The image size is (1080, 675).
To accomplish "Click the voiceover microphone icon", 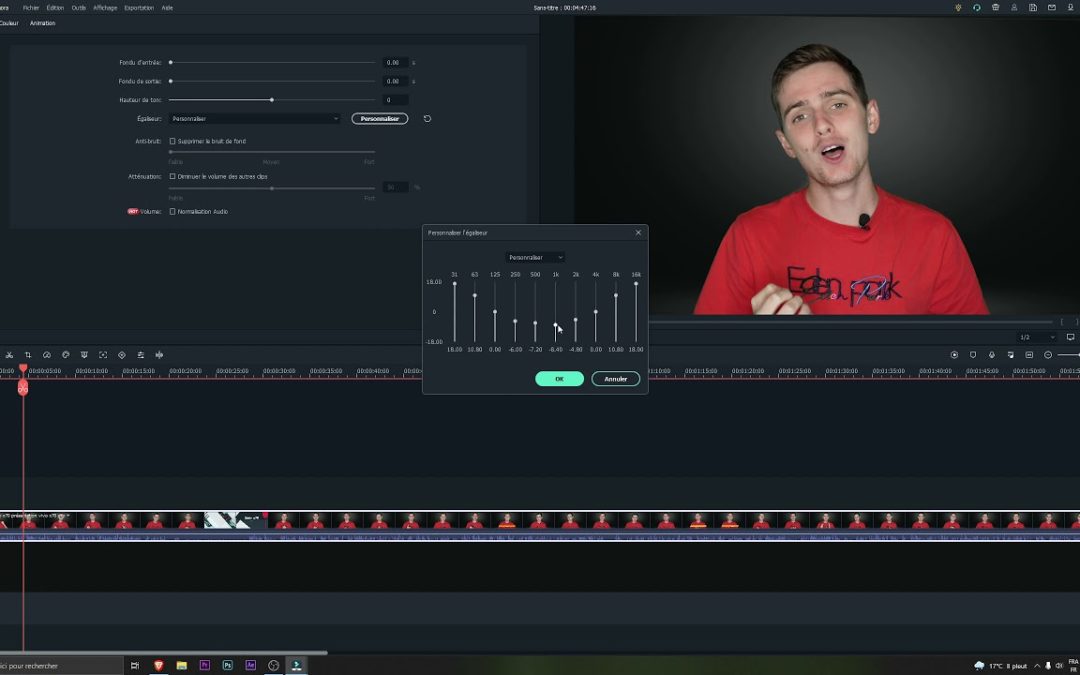I will tap(992, 355).
